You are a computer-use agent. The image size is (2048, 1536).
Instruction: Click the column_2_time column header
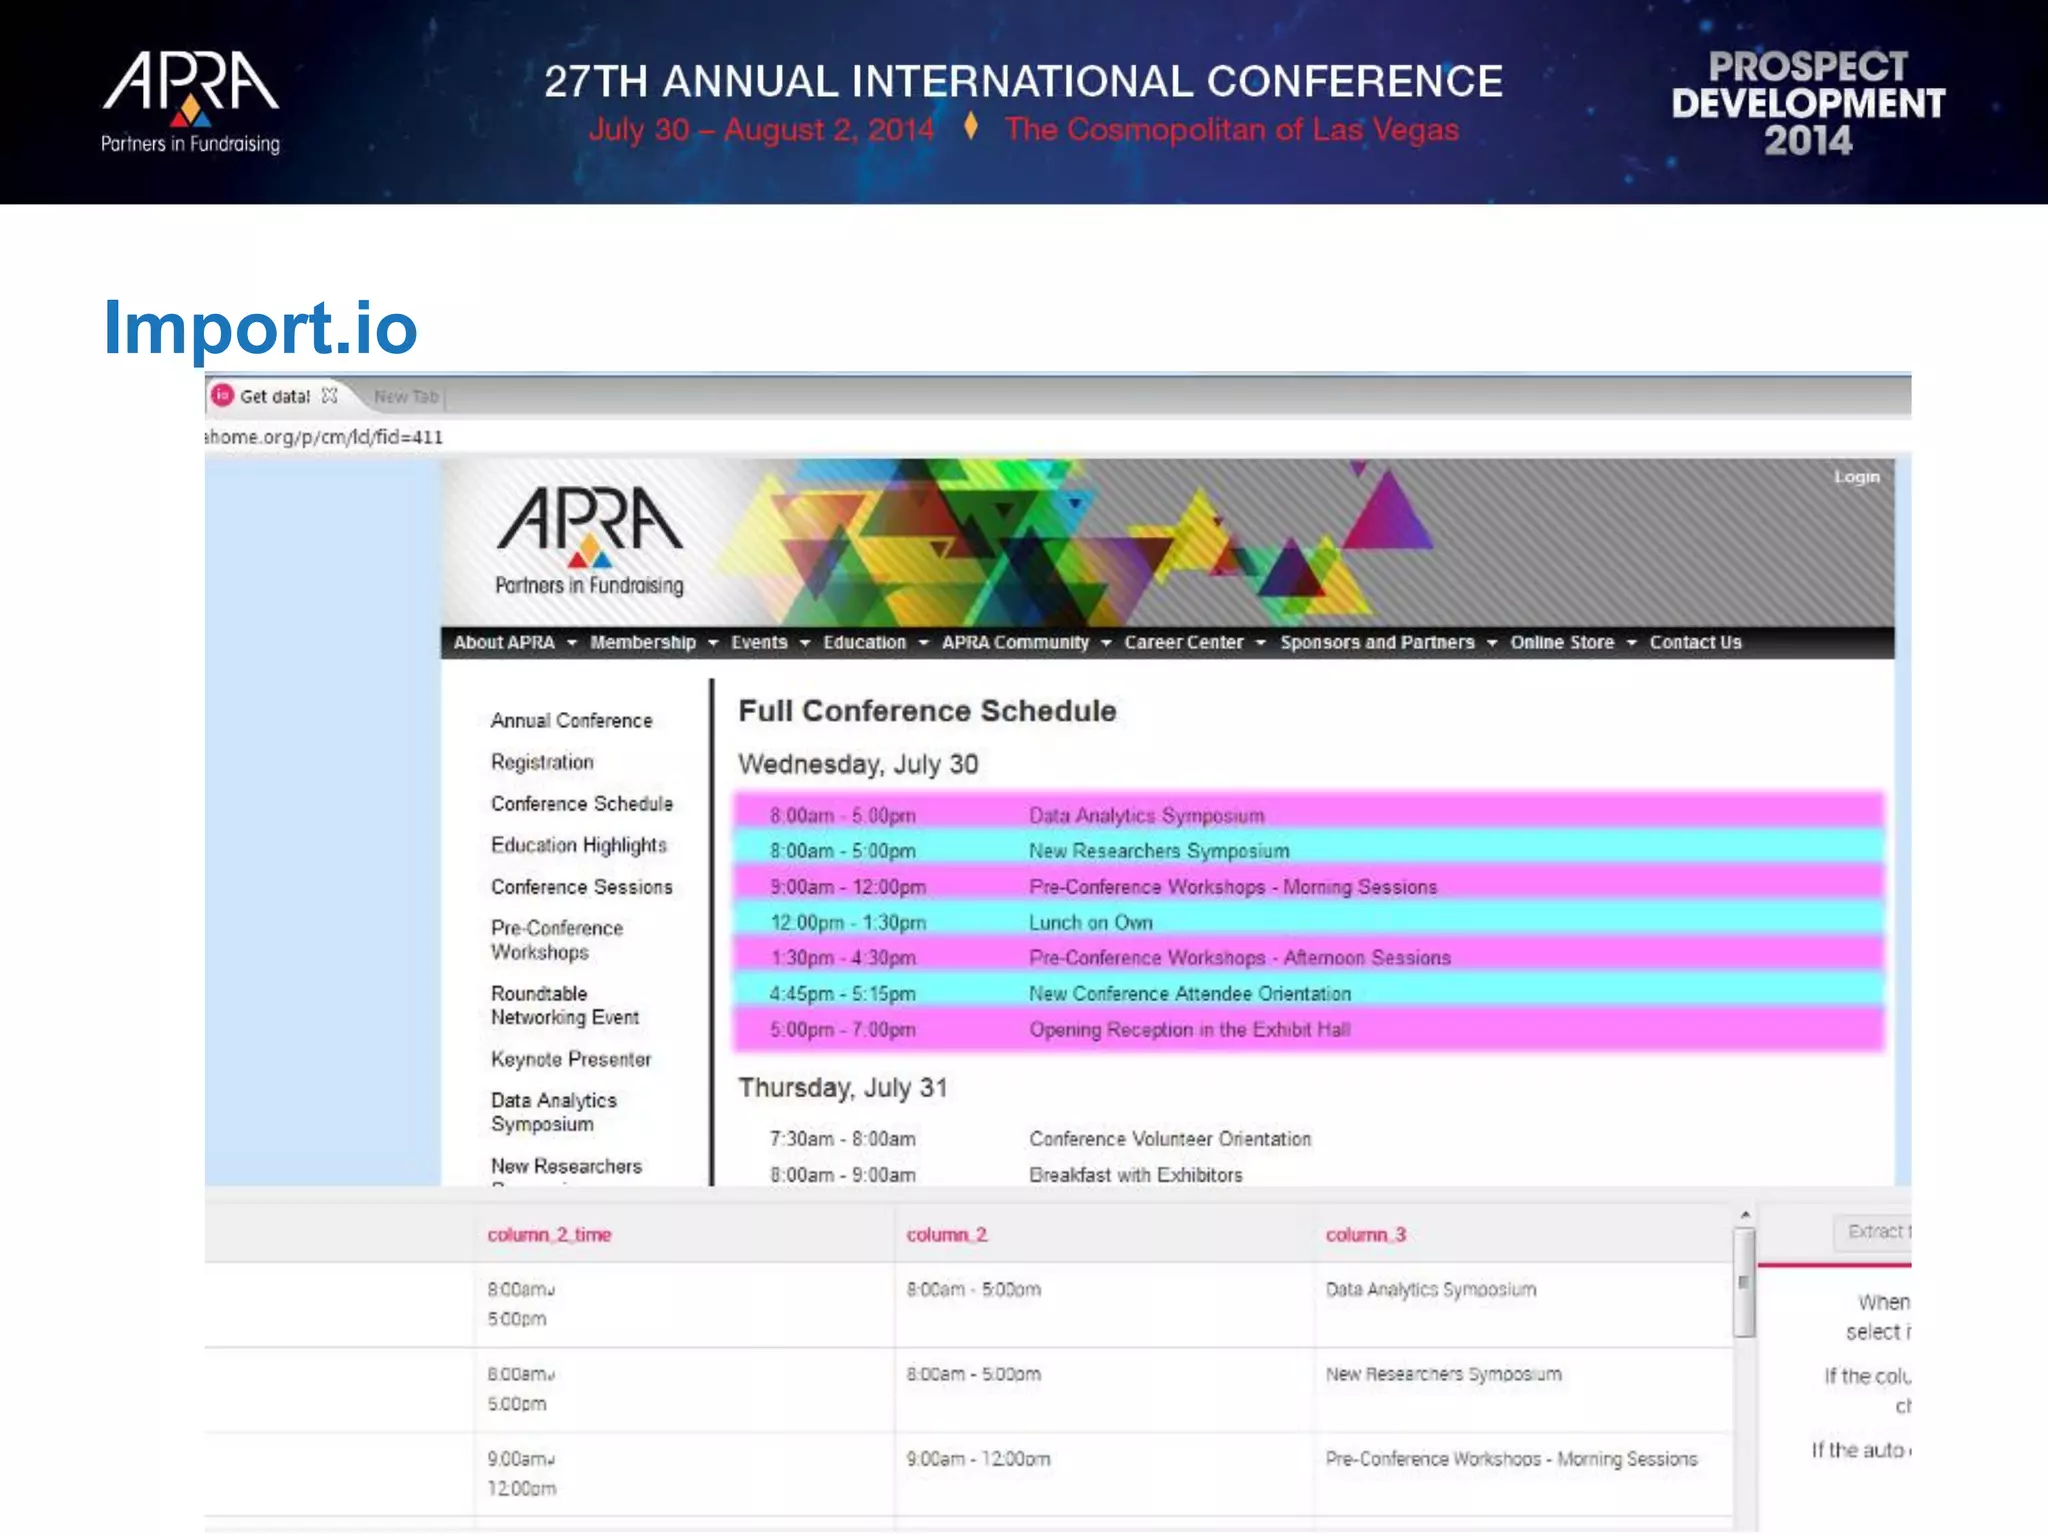549,1235
